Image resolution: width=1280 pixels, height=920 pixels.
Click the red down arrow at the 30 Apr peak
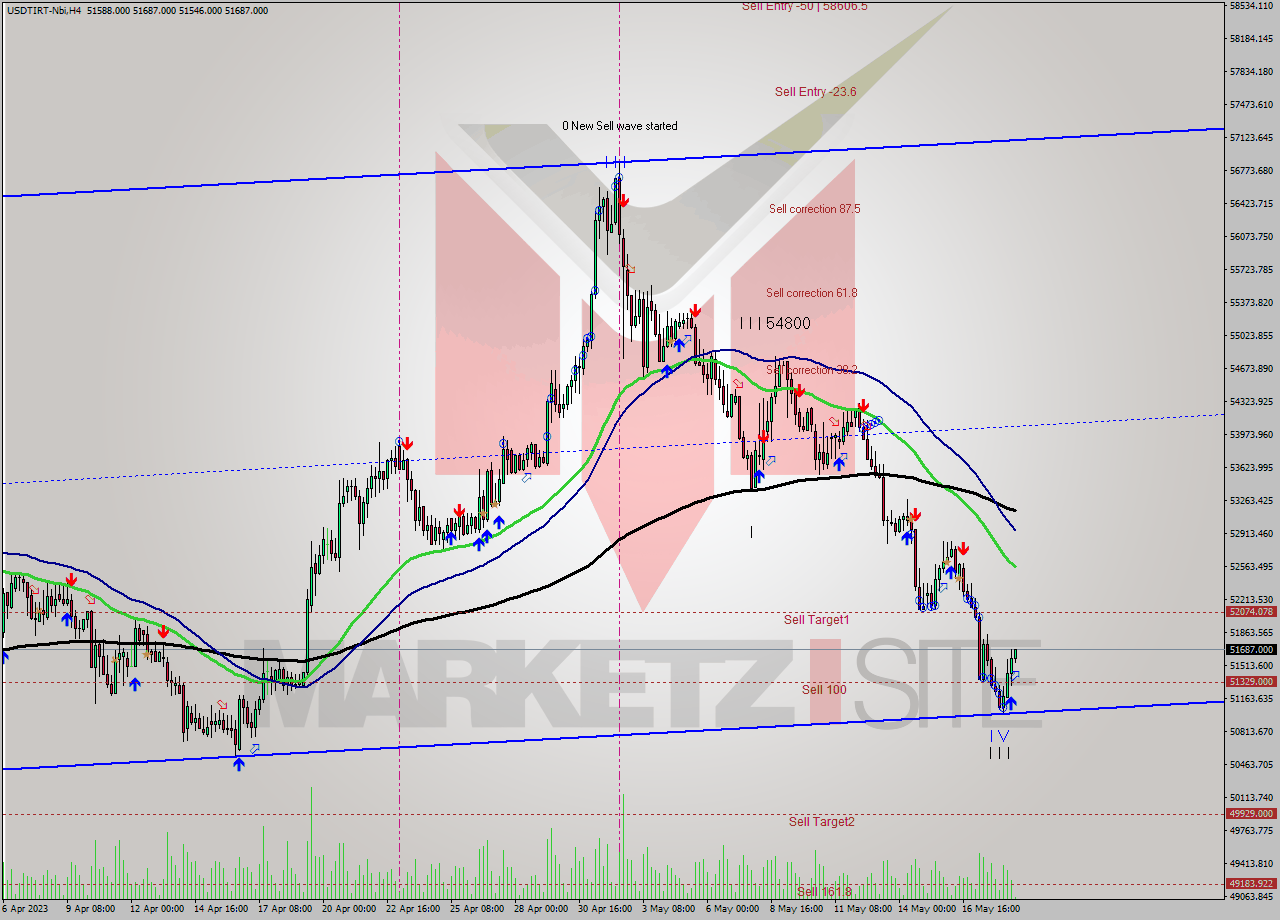coord(624,201)
